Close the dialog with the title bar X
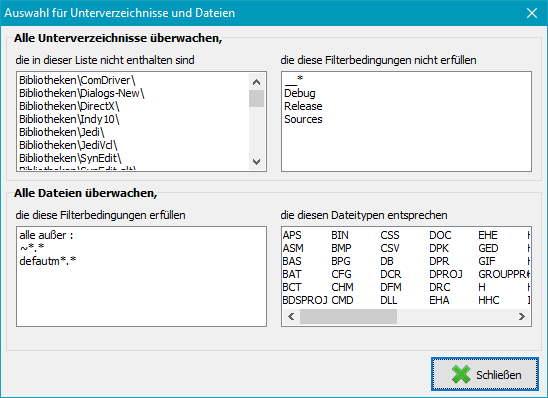548x398 pixels. pyautogui.click(x=532, y=13)
